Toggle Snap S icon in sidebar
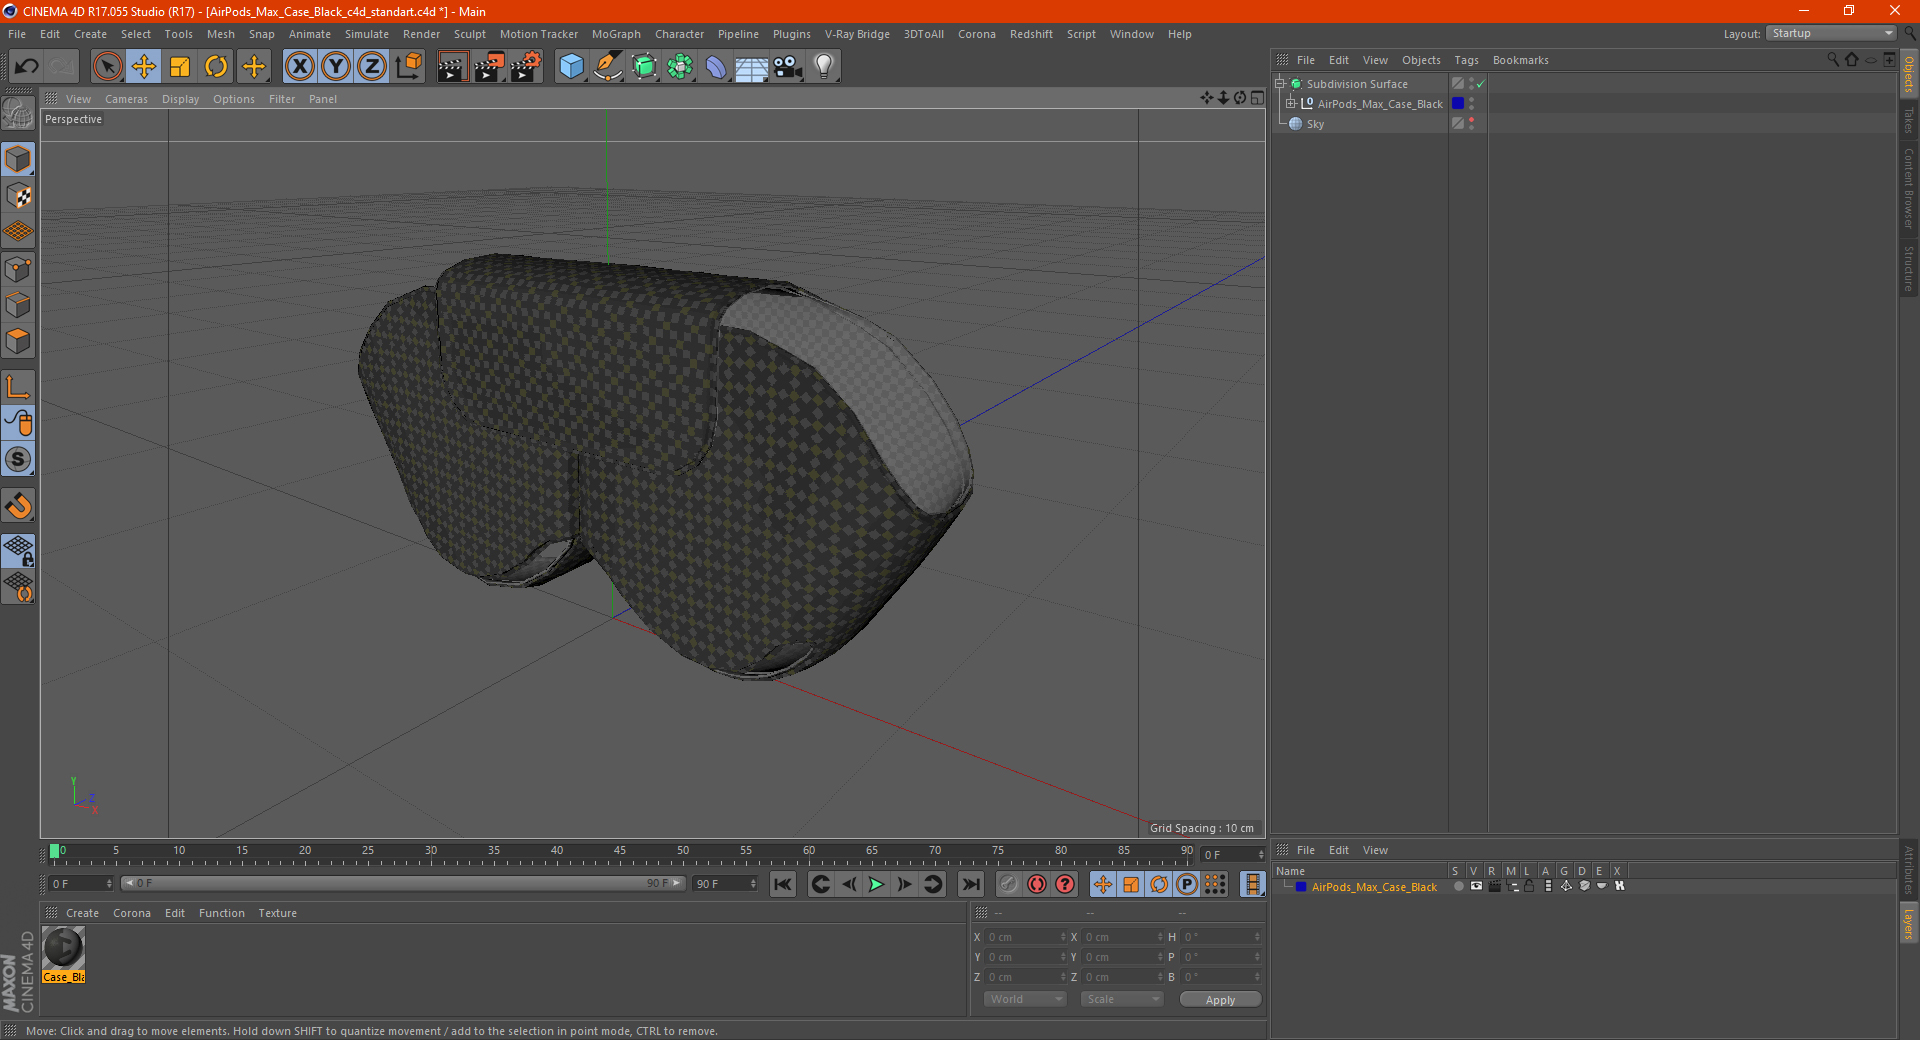The height and width of the screenshot is (1040, 1920). pyautogui.click(x=18, y=459)
